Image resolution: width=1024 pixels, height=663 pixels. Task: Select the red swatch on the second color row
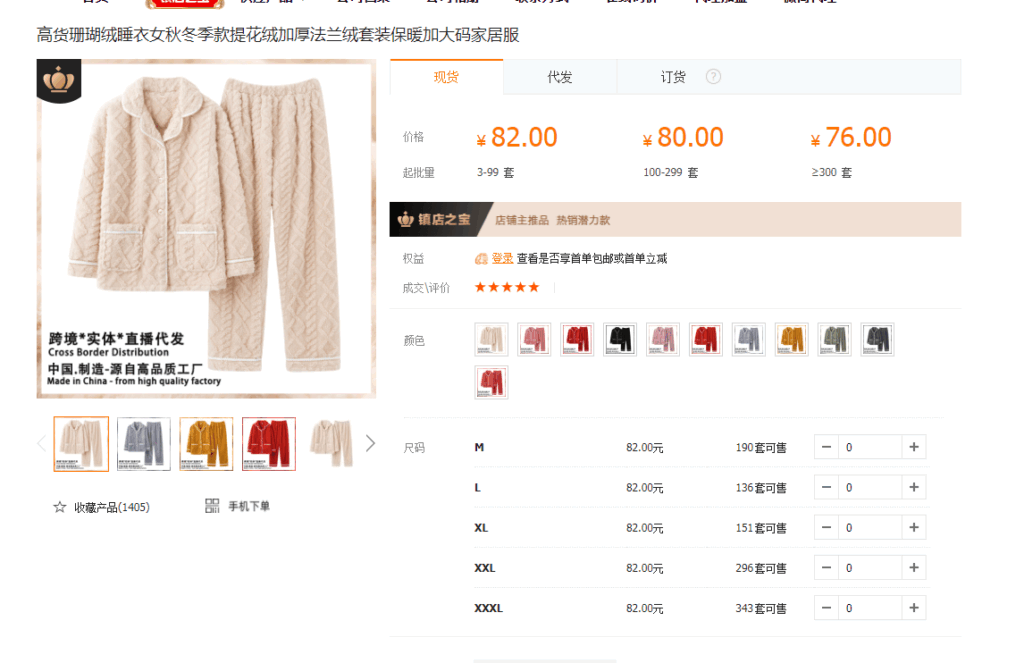[491, 382]
